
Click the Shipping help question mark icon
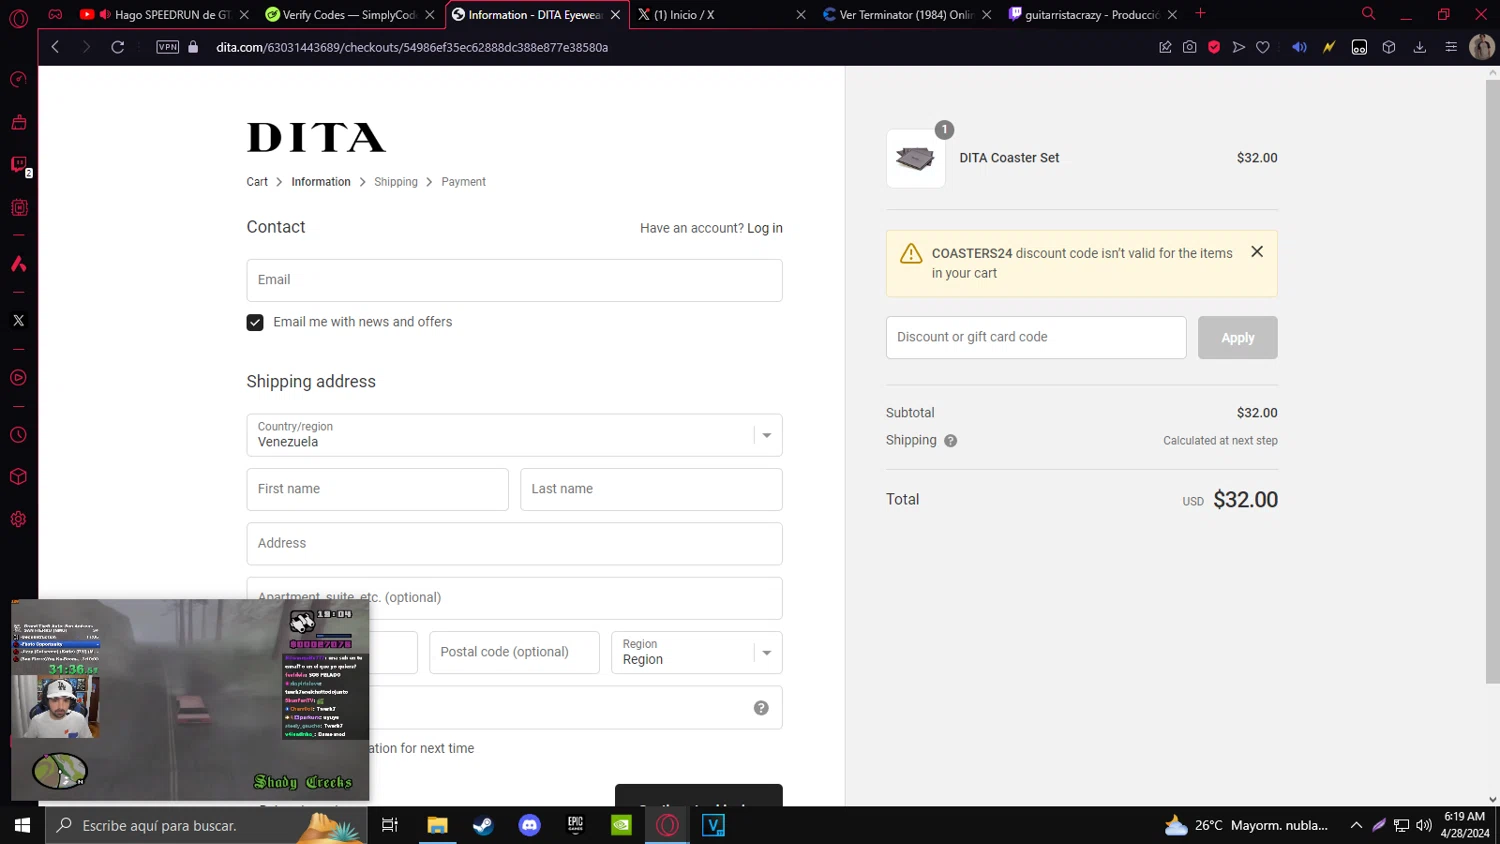tap(950, 441)
